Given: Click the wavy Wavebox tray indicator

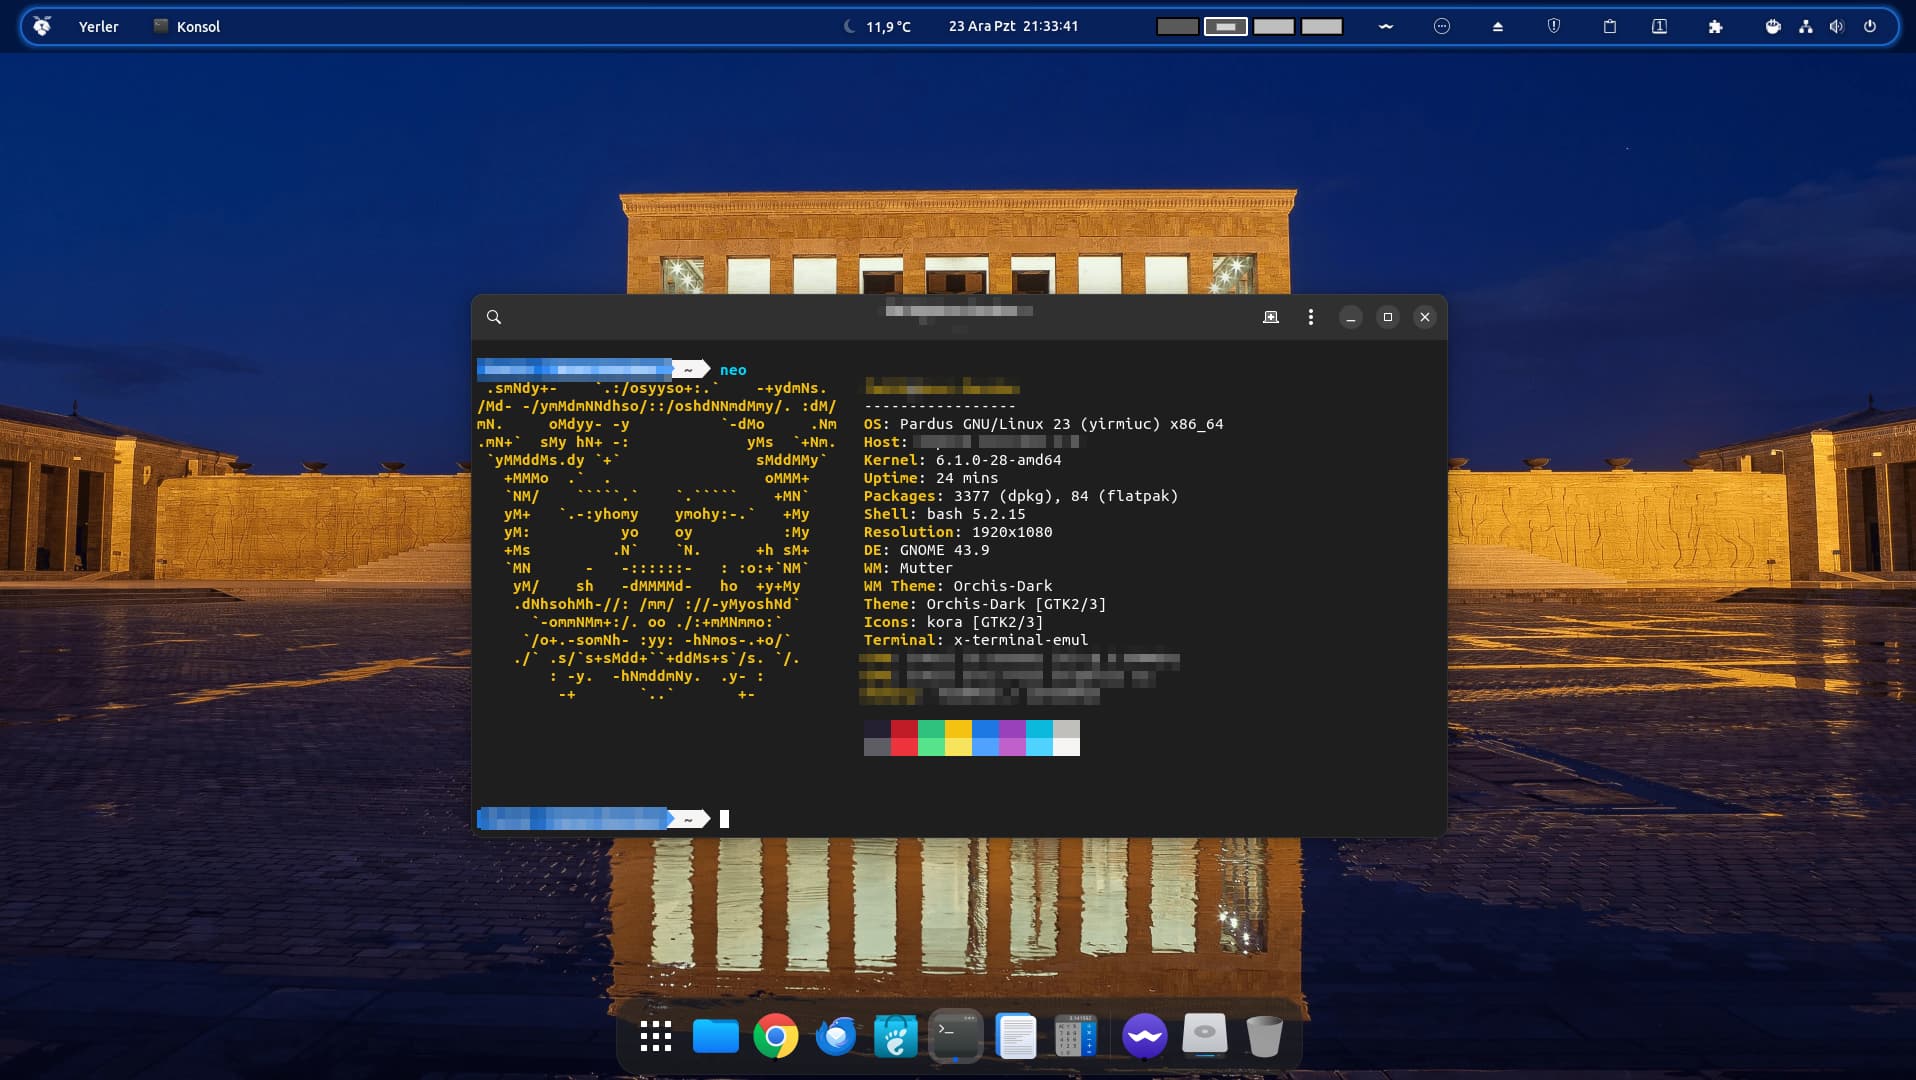Looking at the screenshot, I should click(1385, 27).
